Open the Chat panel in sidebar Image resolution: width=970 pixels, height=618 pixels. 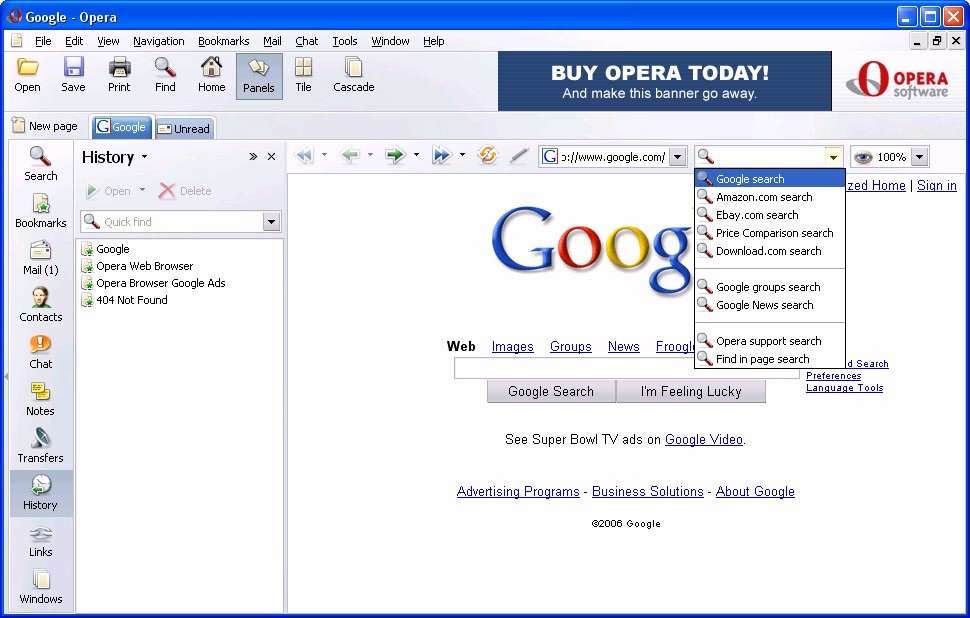tap(41, 351)
